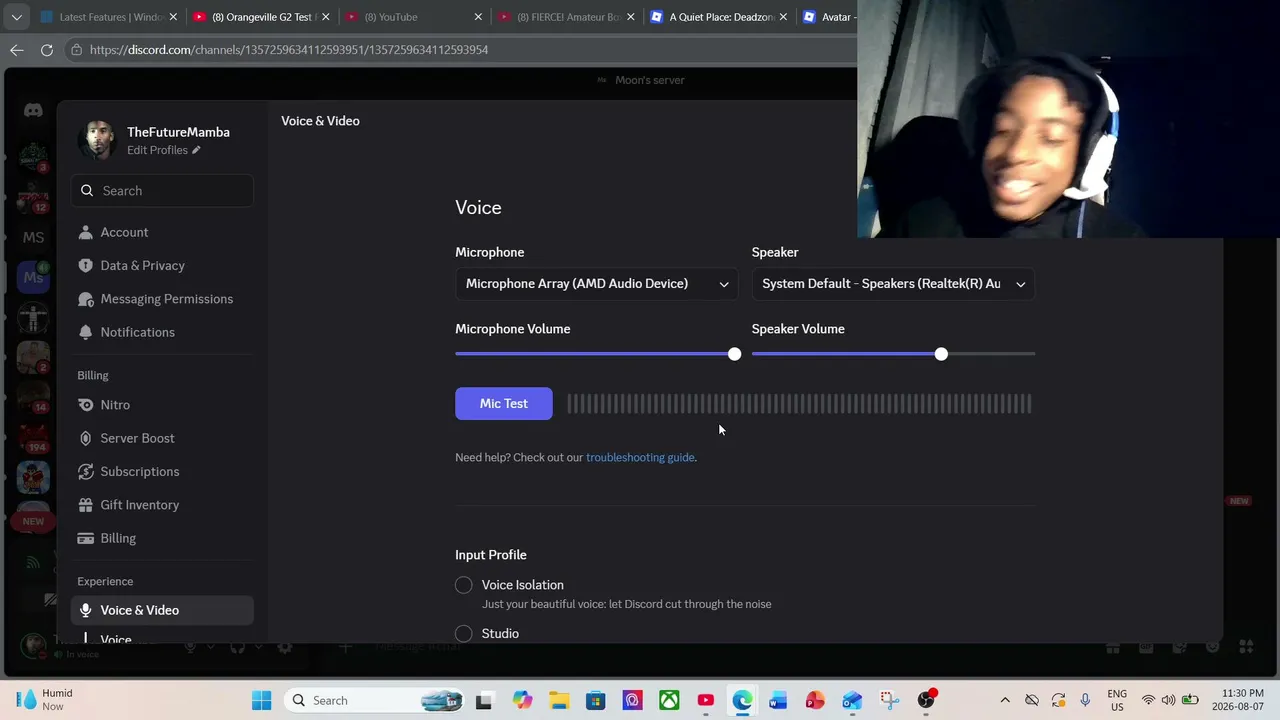Click the Server Boost gem icon
This screenshot has width=1280, height=720.
coord(85,438)
